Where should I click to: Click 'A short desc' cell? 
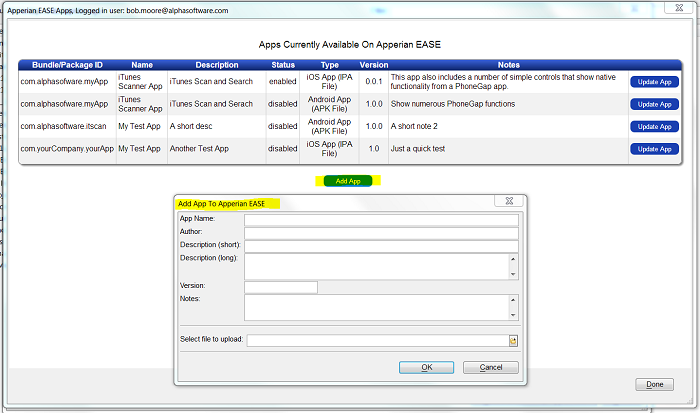pyautogui.click(x=191, y=126)
